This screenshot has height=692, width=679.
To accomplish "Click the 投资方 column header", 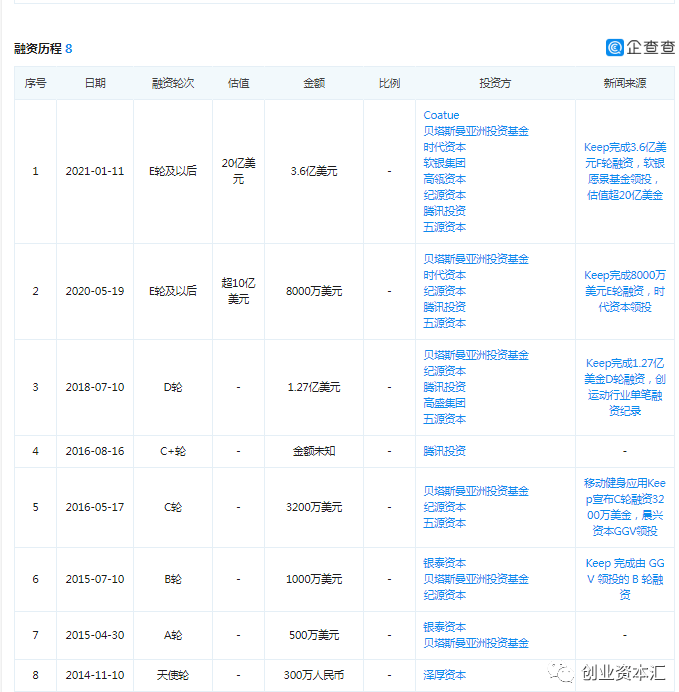I will pyautogui.click(x=495, y=83).
